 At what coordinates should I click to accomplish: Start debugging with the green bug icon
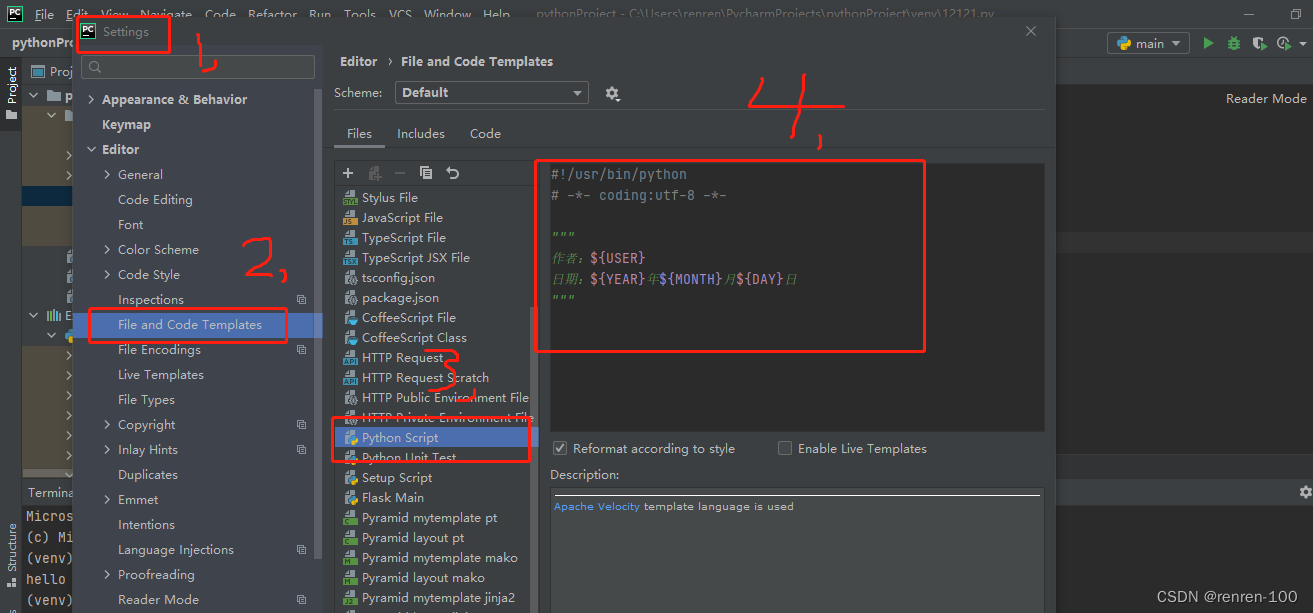pos(1235,43)
